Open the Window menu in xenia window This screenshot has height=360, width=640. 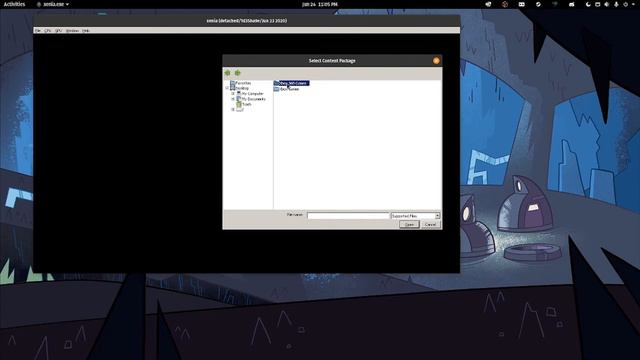72,31
